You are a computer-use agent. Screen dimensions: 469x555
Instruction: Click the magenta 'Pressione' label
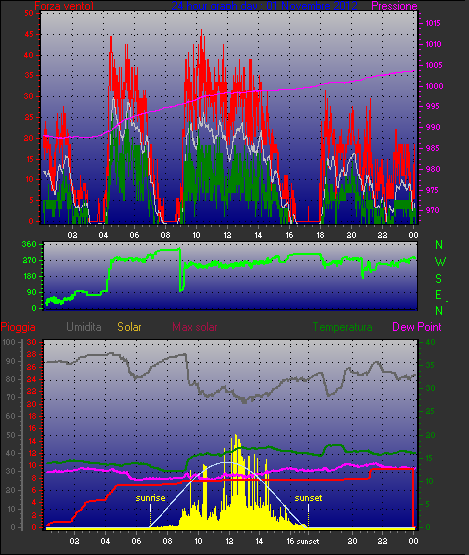[x=394, y=6]
